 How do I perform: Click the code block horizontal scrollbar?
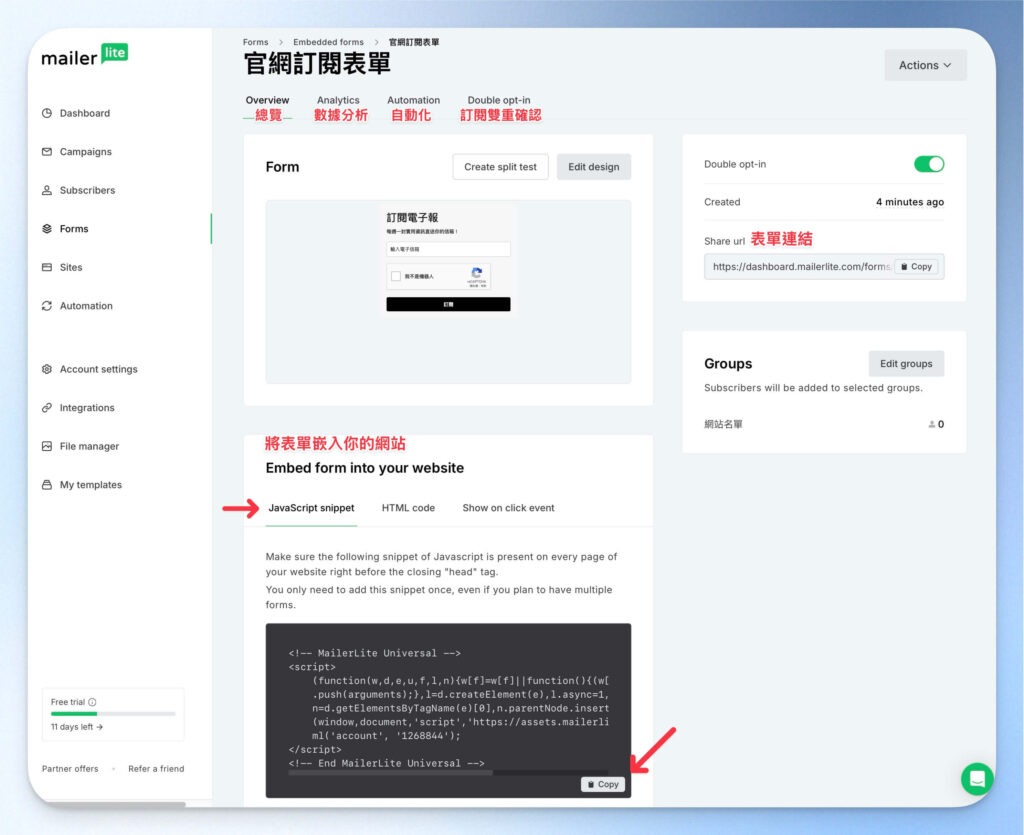391,773
